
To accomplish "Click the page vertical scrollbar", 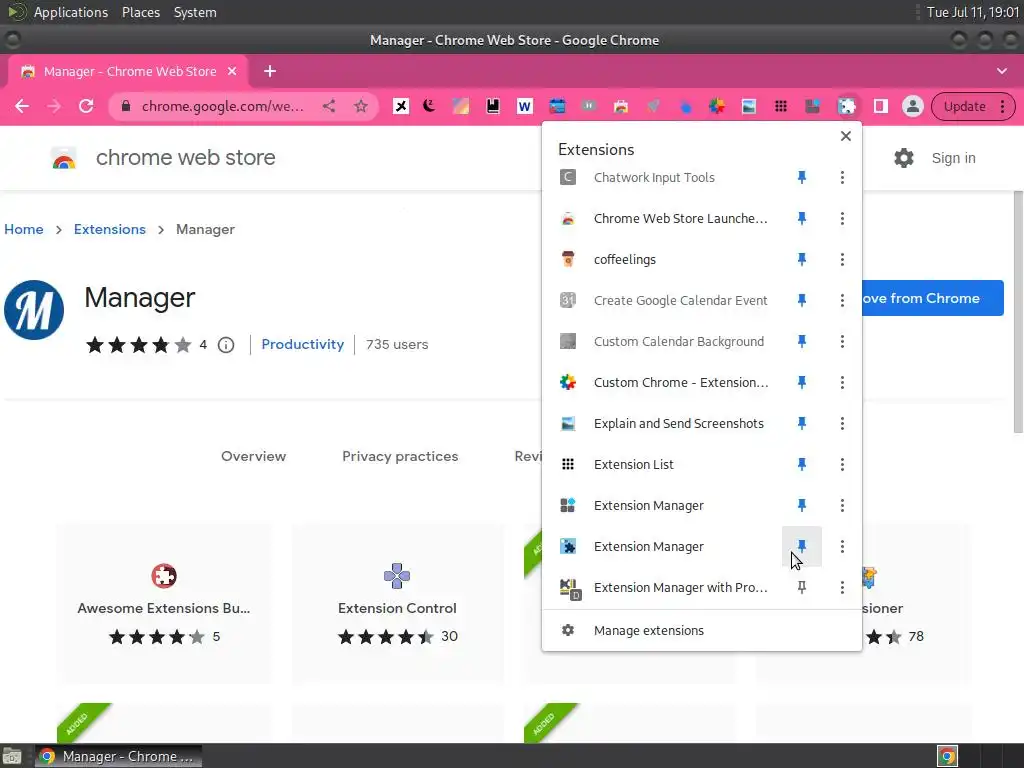I will click(x=1018, y=312).
